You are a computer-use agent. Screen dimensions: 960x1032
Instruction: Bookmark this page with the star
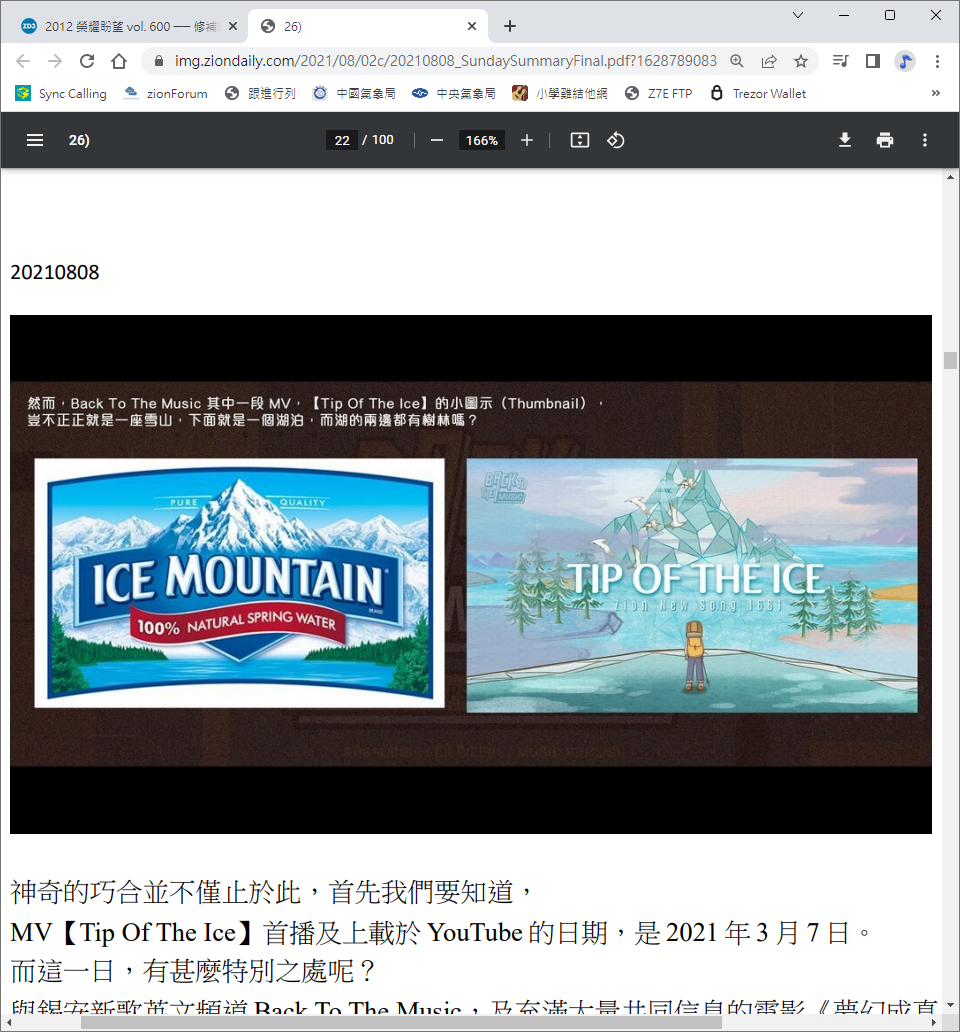click(x=801, y=61)
